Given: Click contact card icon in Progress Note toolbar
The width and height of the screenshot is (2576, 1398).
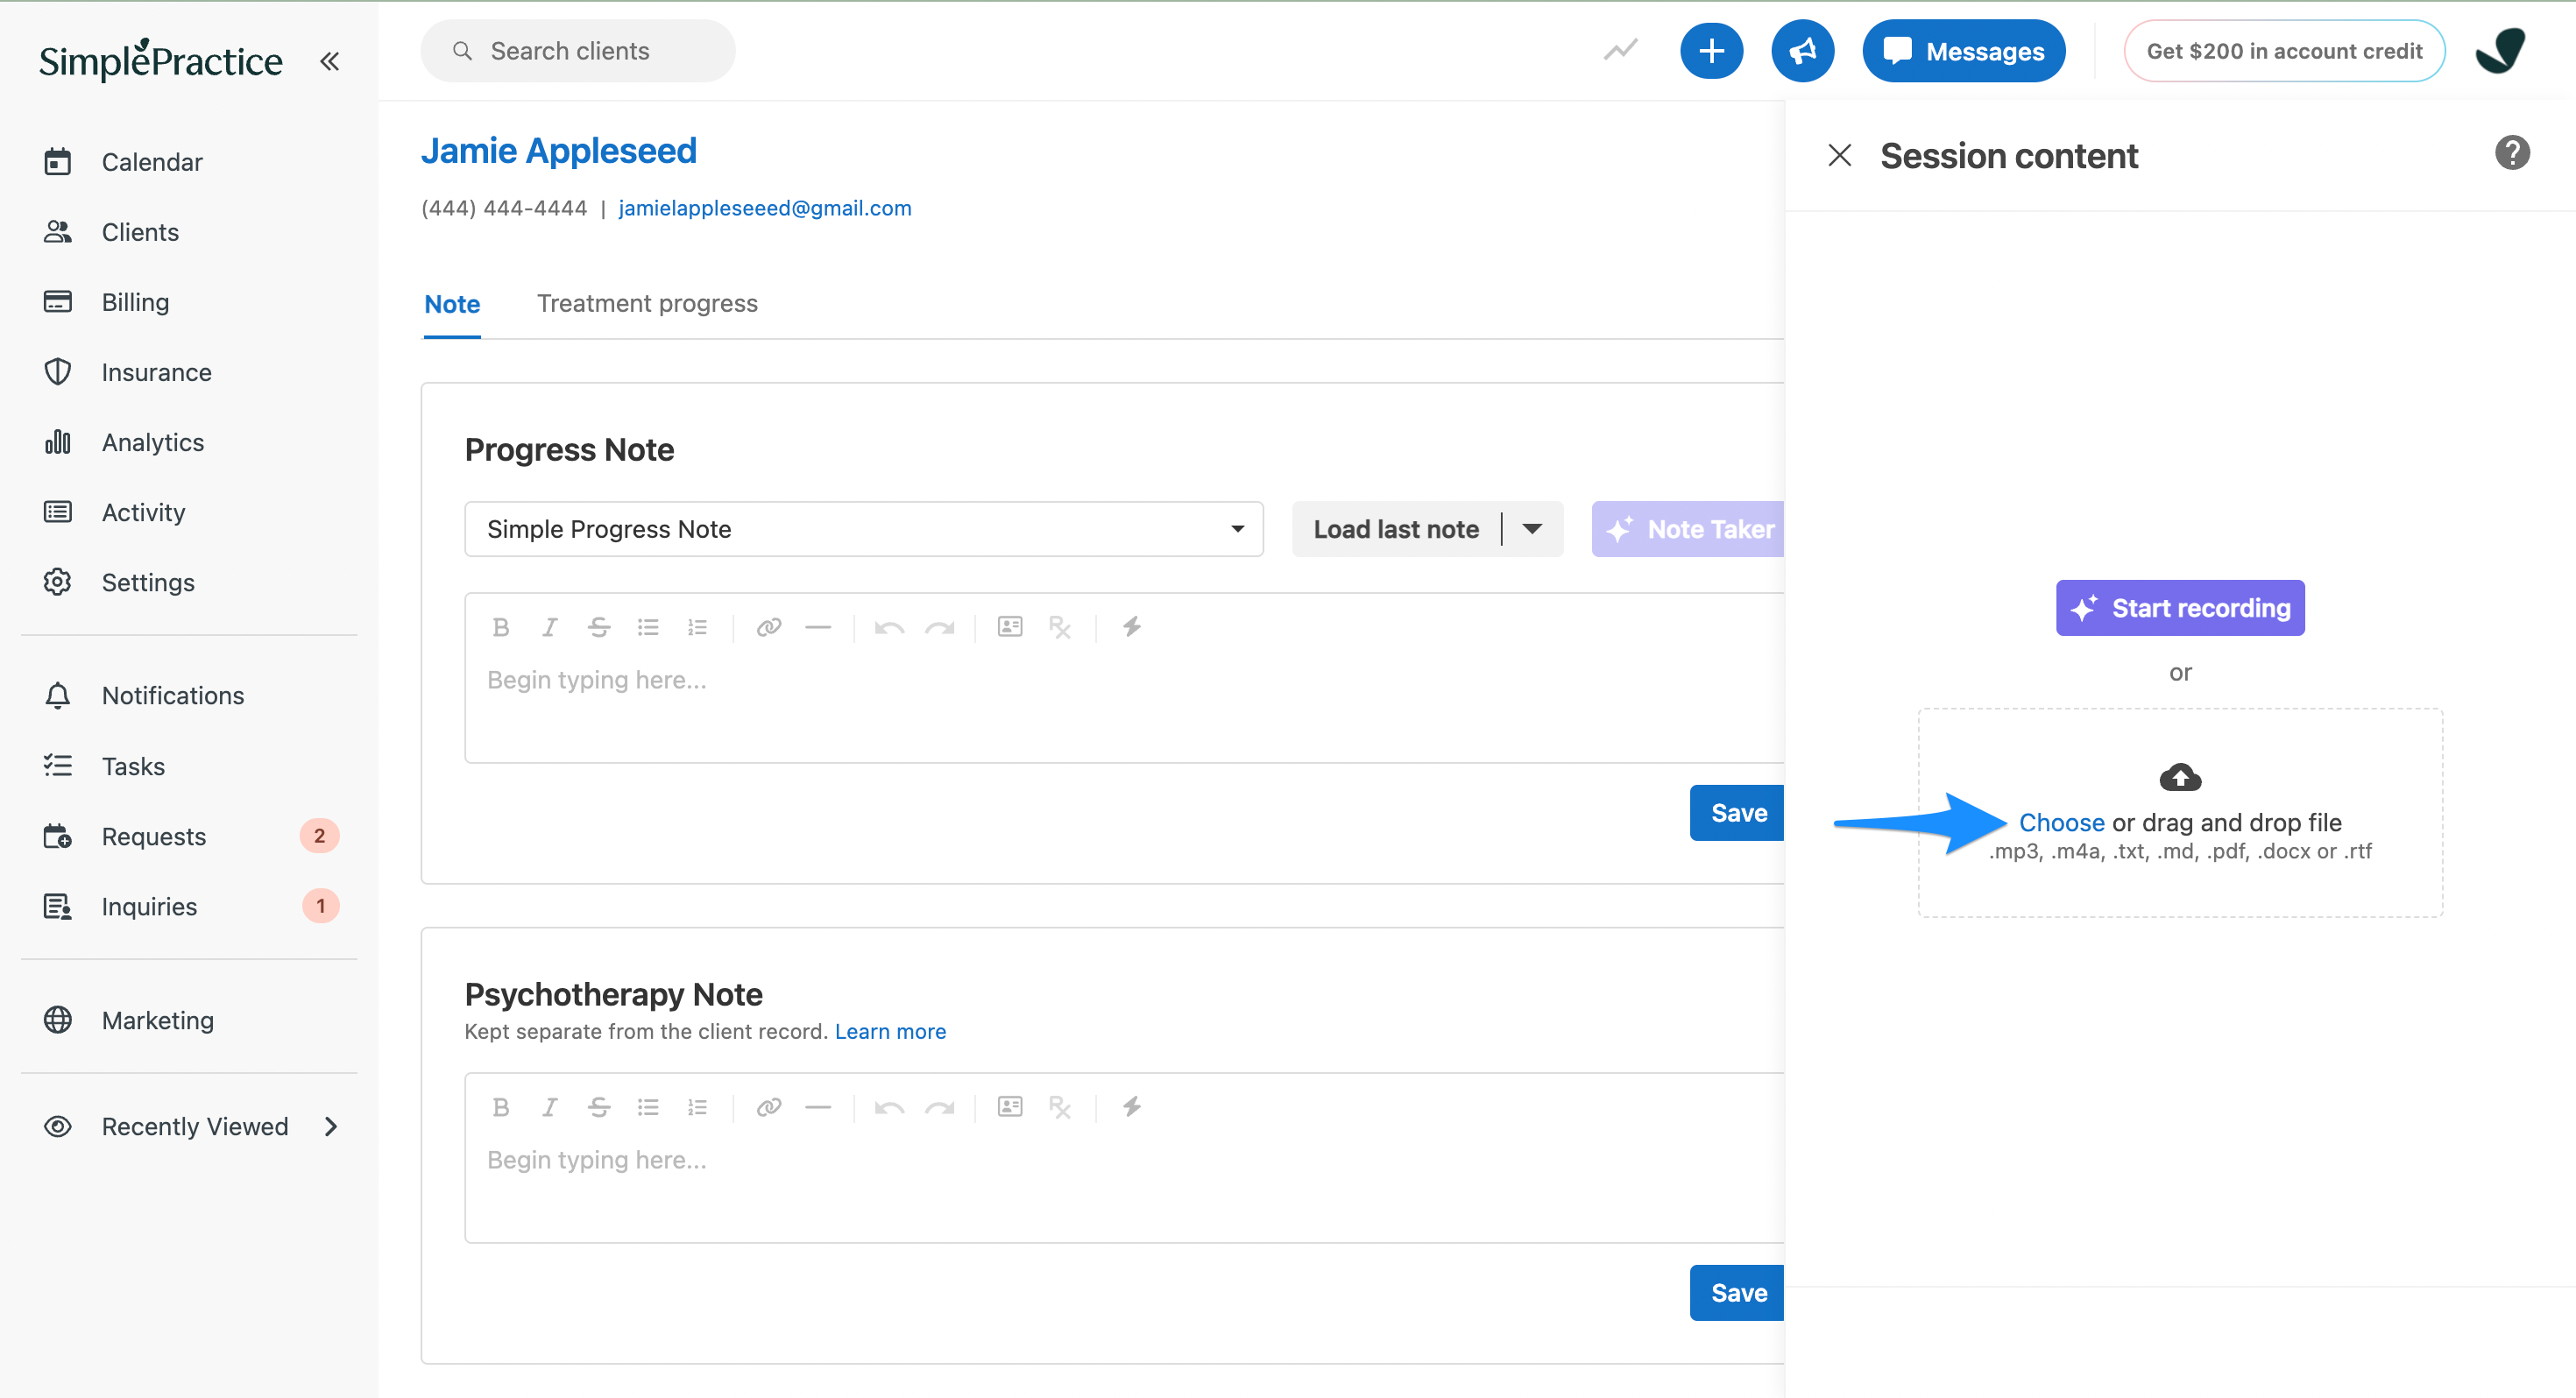Looking at the screenshot, I should pos(1010,627).
